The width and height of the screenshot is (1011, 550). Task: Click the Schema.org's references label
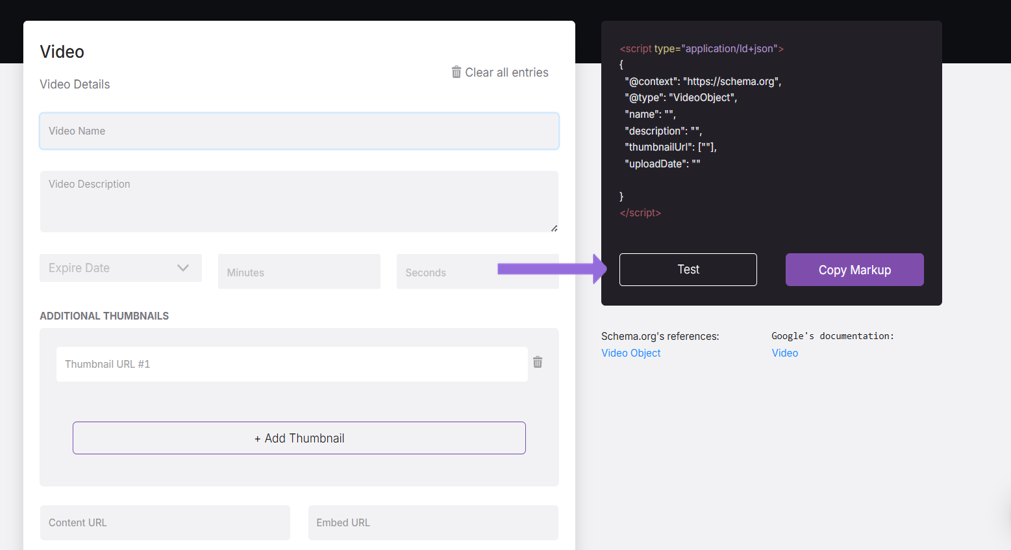660,336
